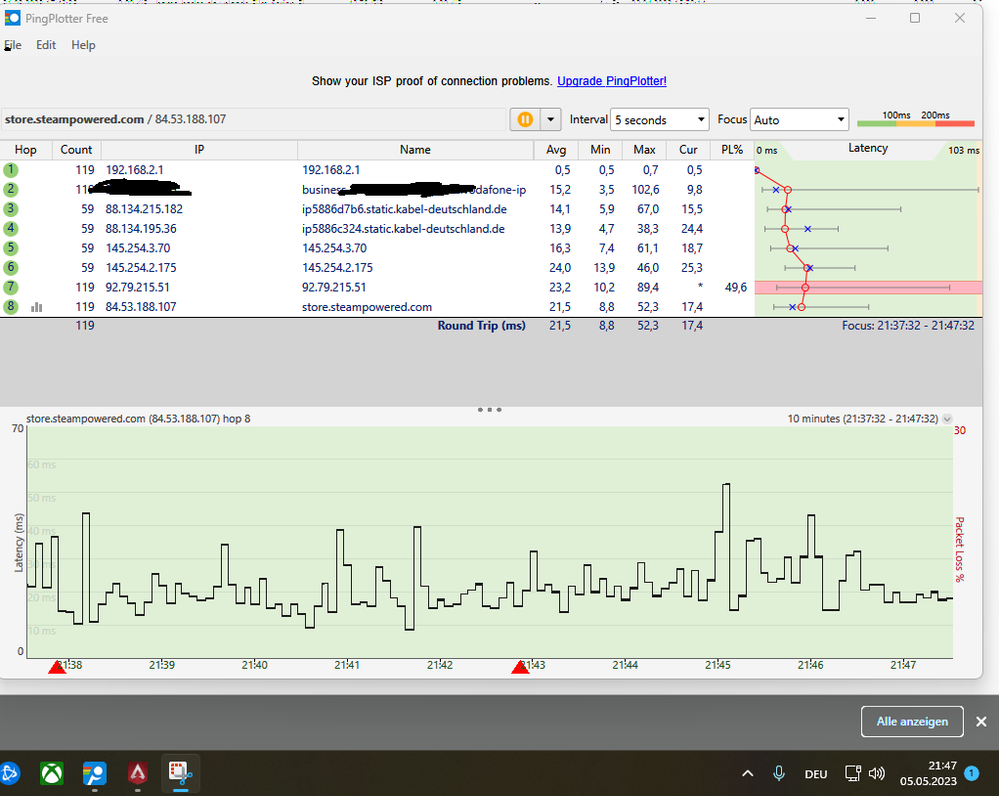Click the Name column header

(415, 150)
